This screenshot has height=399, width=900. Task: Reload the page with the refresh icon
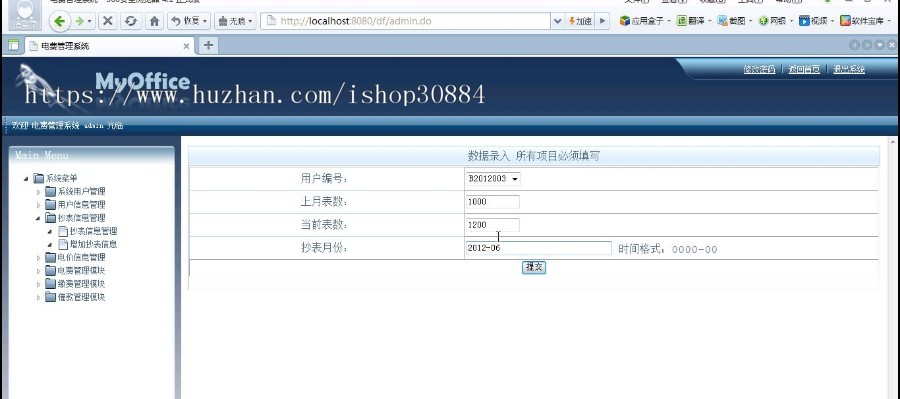tap(130, 21)
